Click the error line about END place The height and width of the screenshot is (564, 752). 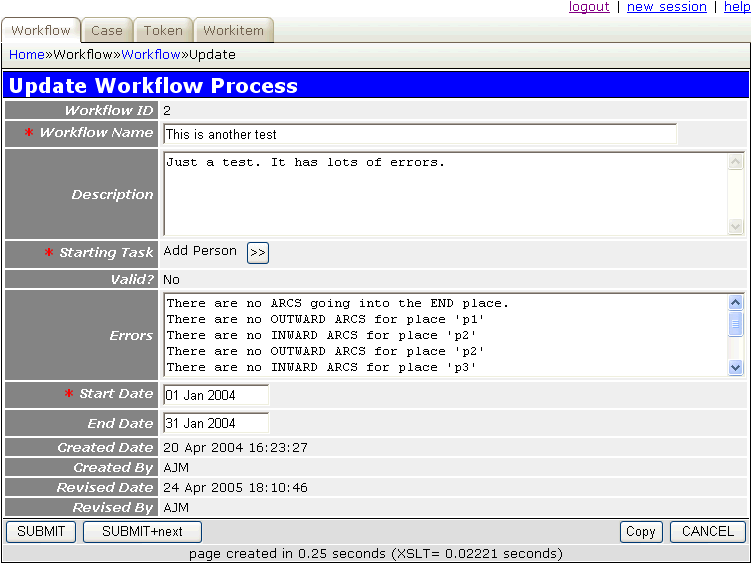pyautogui.click(x=338, y=303)
